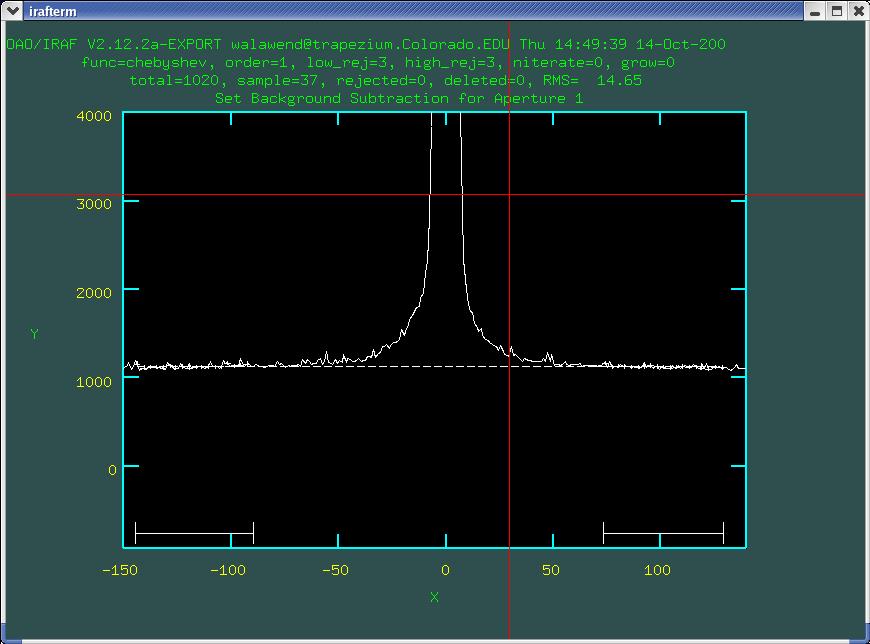Click the 'RMS= 14.65' value
The width and height of the screenshot is (870, 644).
pyautogui.click(x=592, y=80)
